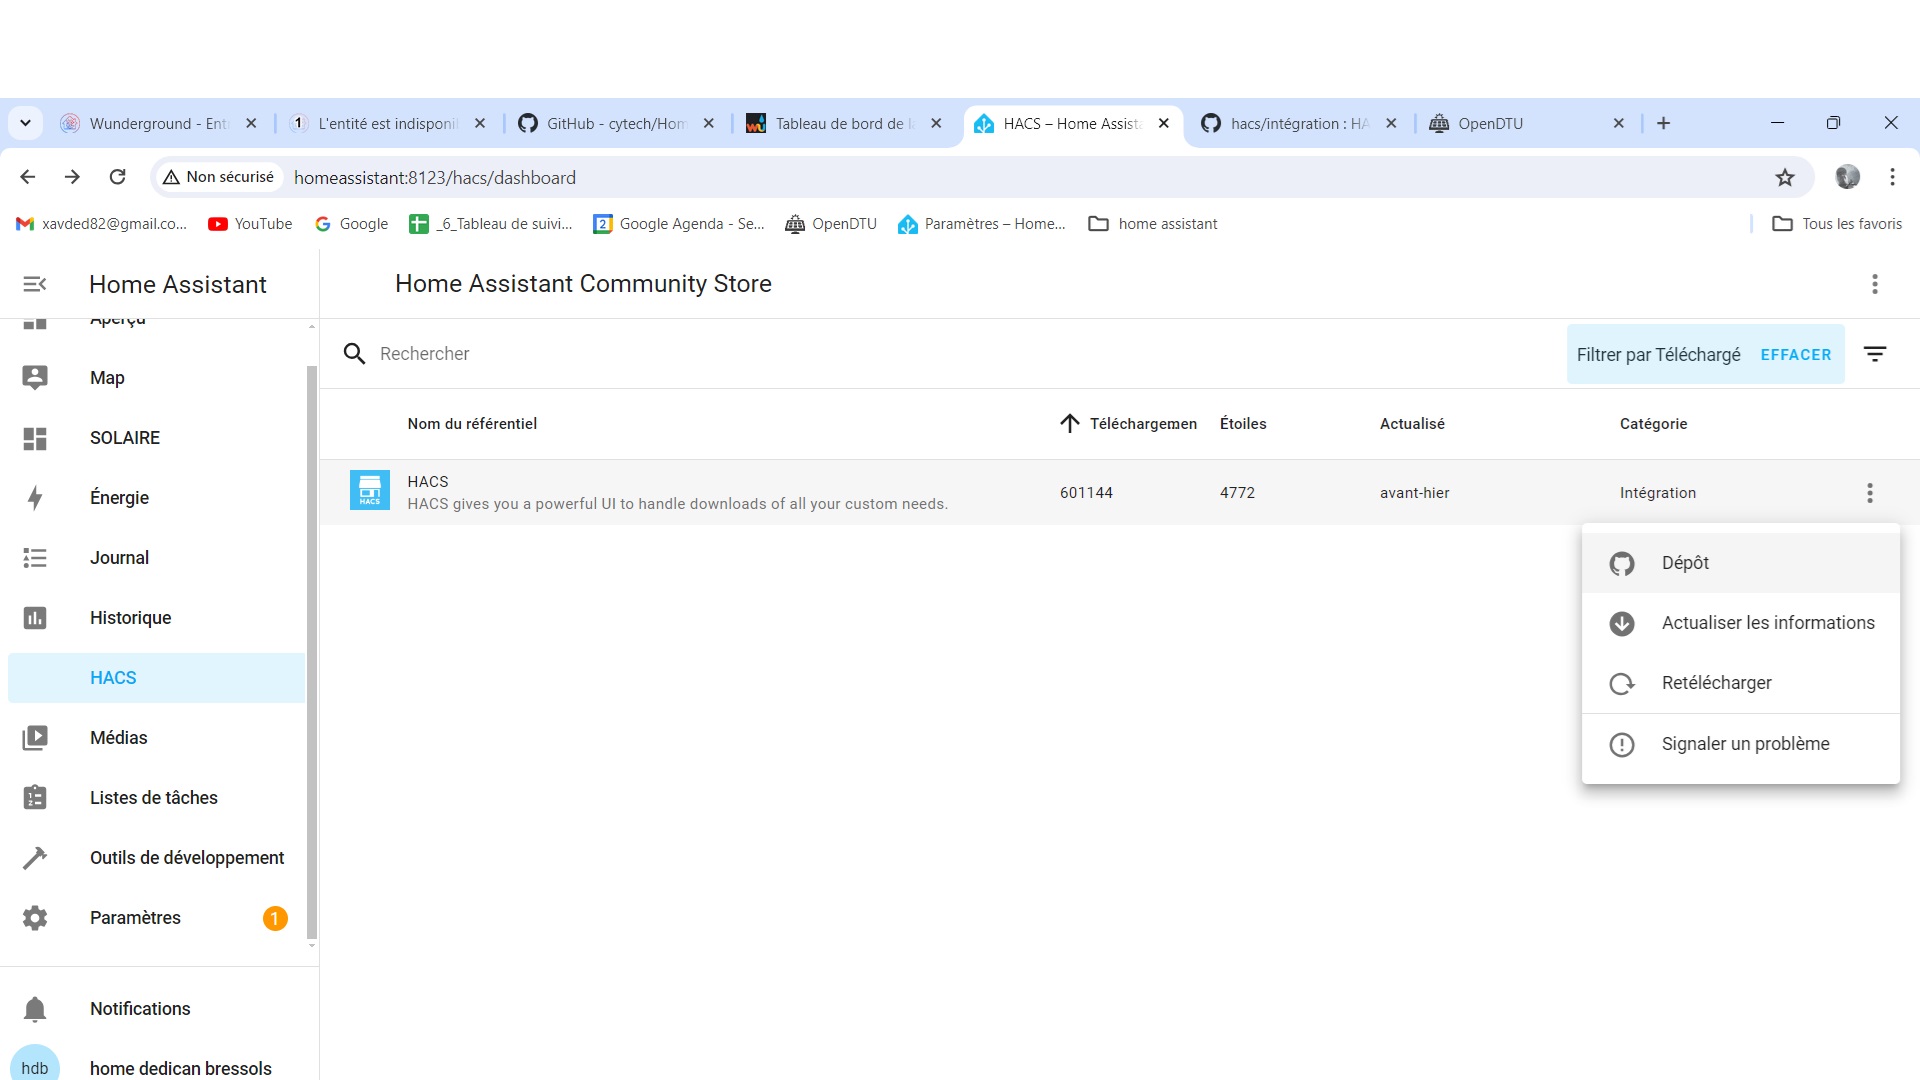Choose Actualiser les informations
The width and height of the screenshot is (1920, 1080).
point(1741,623)
